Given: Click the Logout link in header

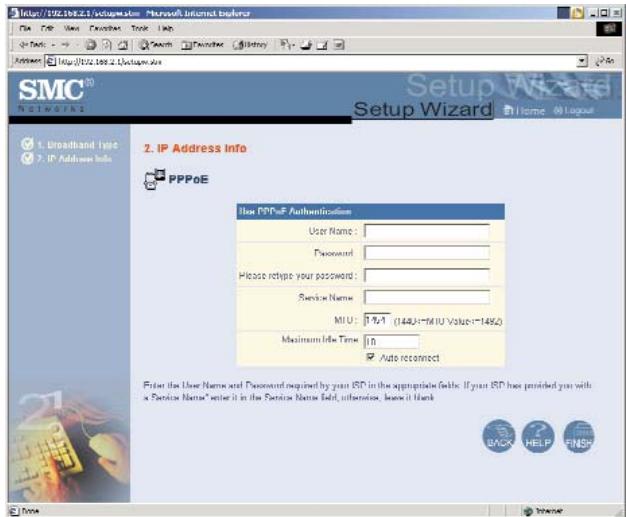Looking at the screenshot, I should (x=573, y=110).
